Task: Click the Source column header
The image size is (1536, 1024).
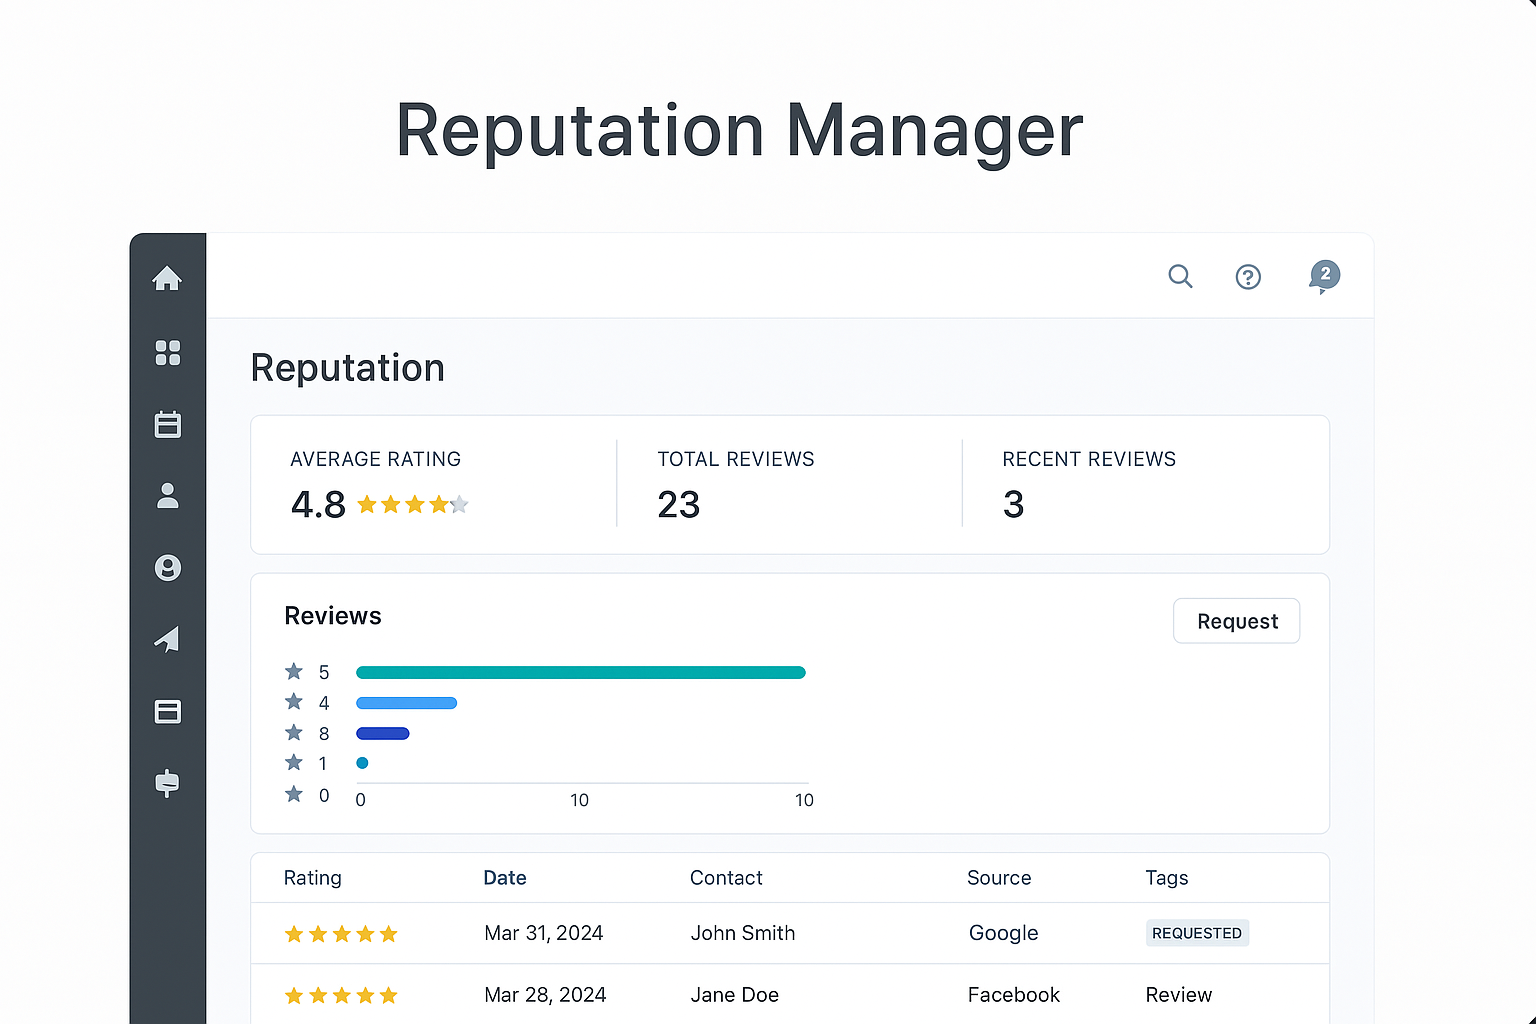Action: point(999,878)
